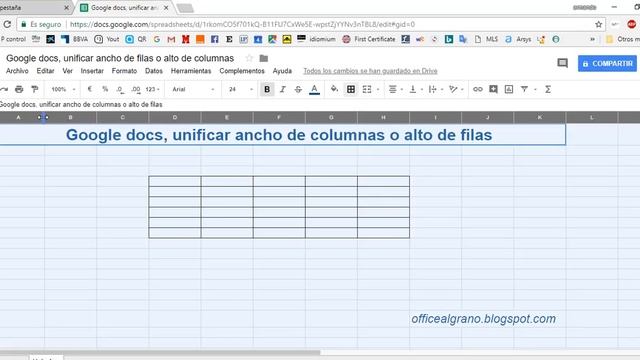
Task: Open the Formato menu
Action: (x=124, y=71)
